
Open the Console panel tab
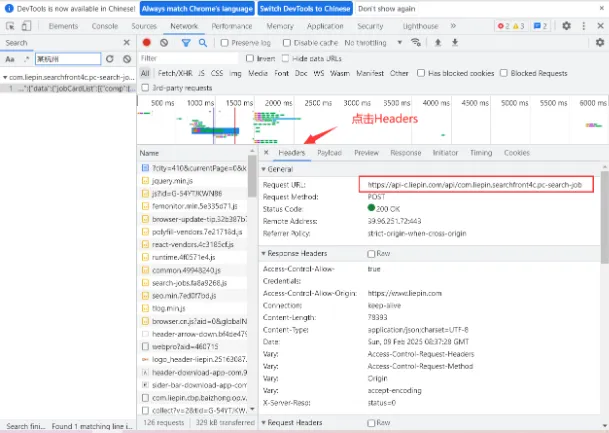coord(104,26)
